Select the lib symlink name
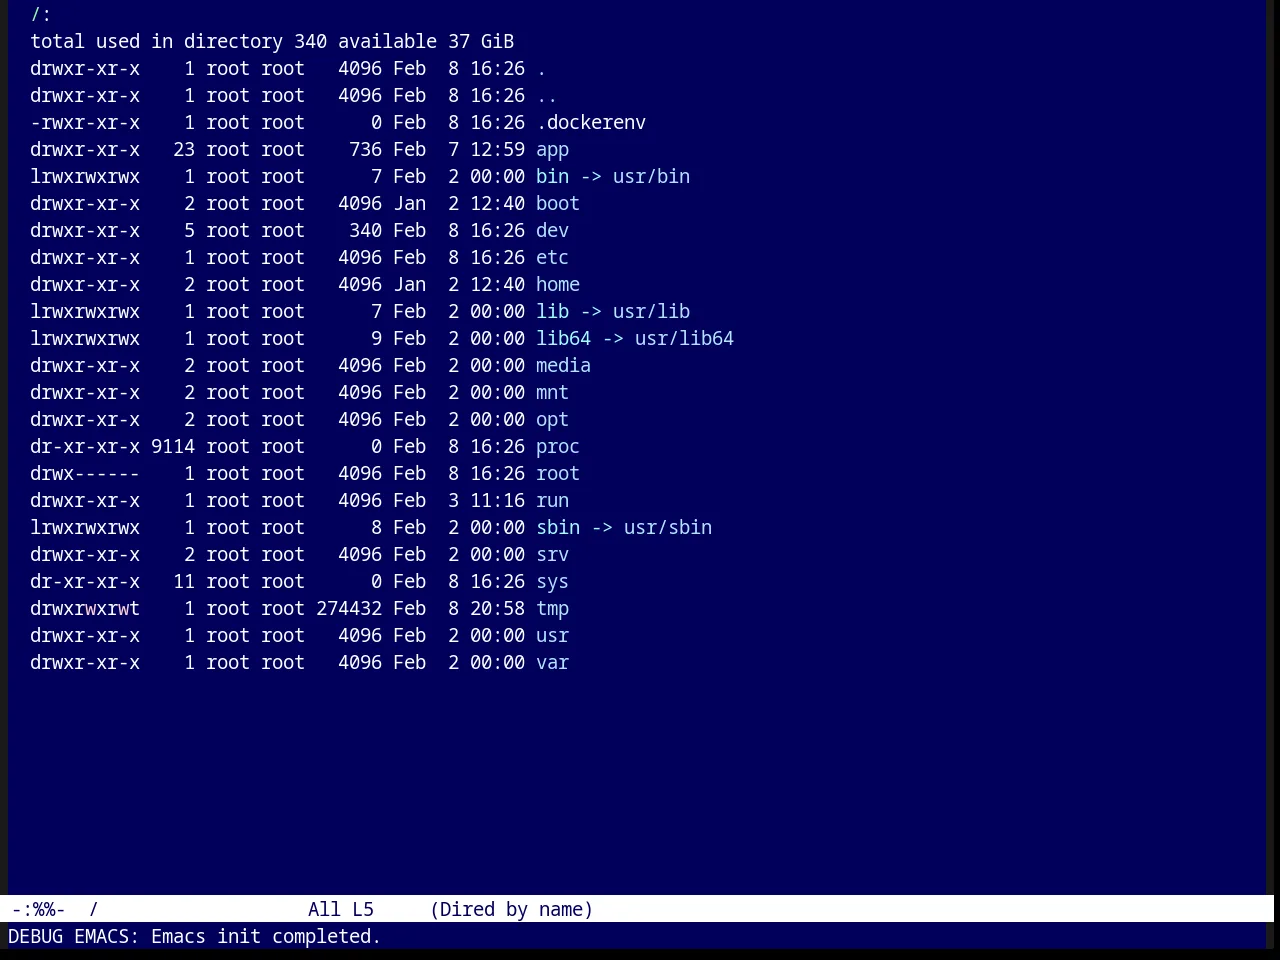1280x960 pixels. point(552,312)
